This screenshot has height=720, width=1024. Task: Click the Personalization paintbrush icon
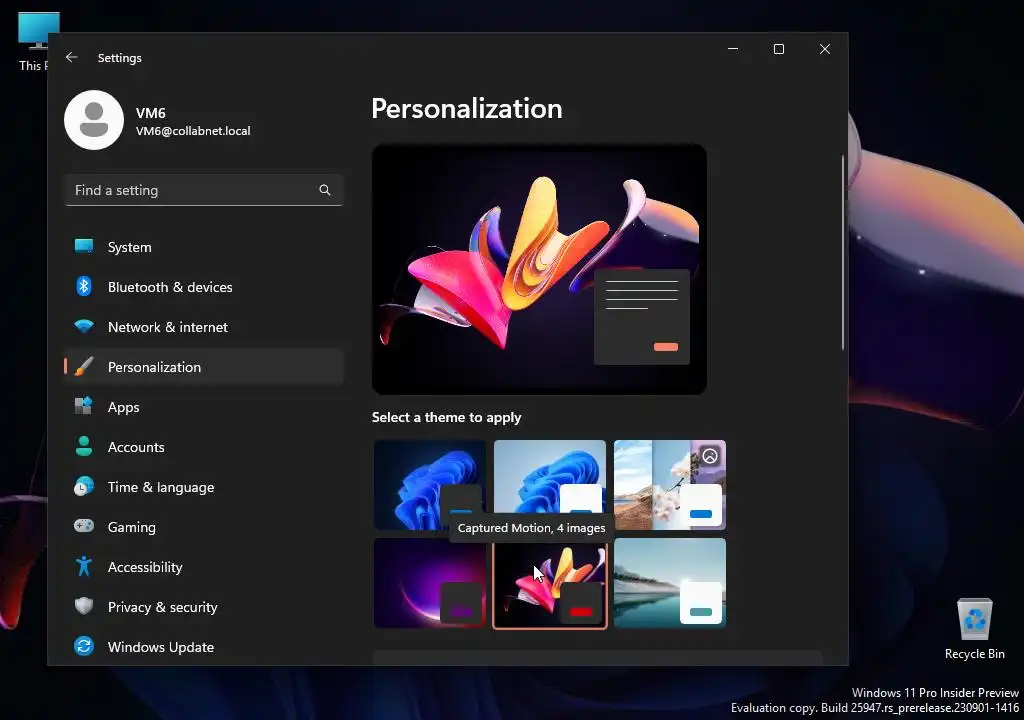(x=84, y=367)
